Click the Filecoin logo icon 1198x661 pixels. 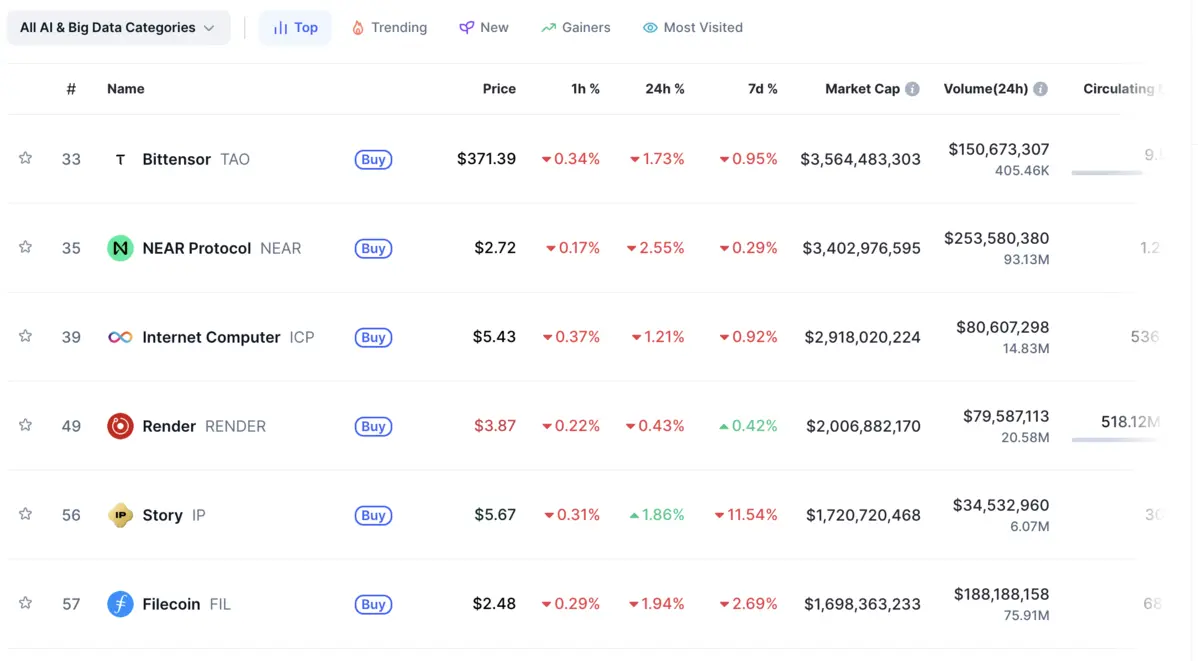[x=120, y=604]
